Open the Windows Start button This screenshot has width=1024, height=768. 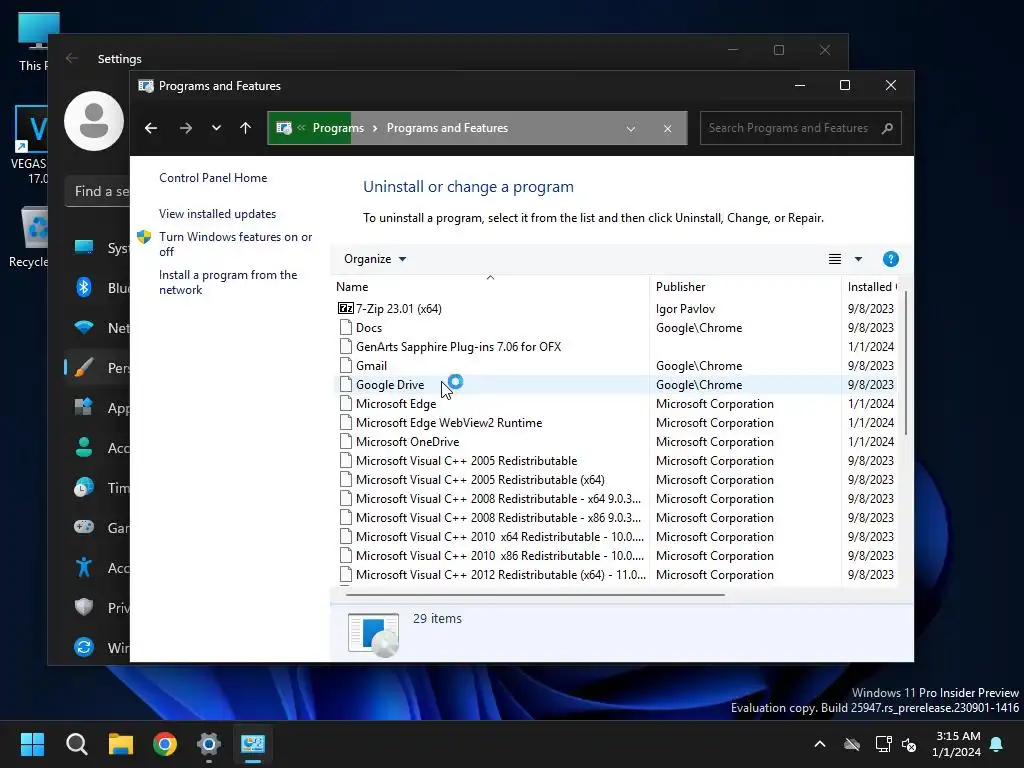coord(32,744)
